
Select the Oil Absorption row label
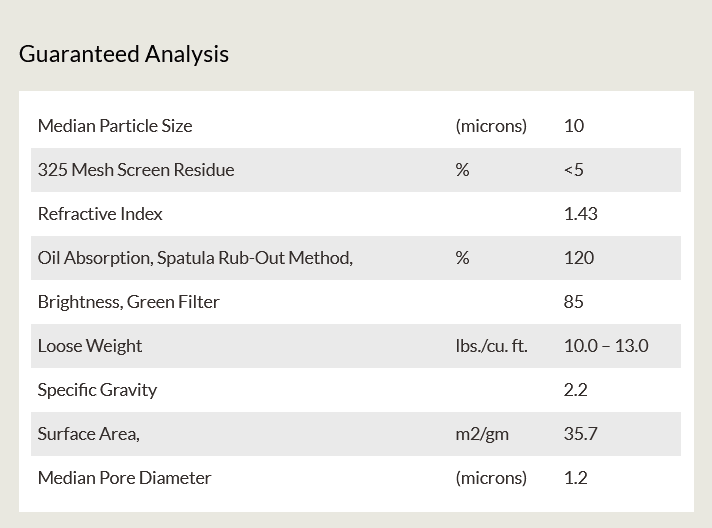(x=195, y=258)
